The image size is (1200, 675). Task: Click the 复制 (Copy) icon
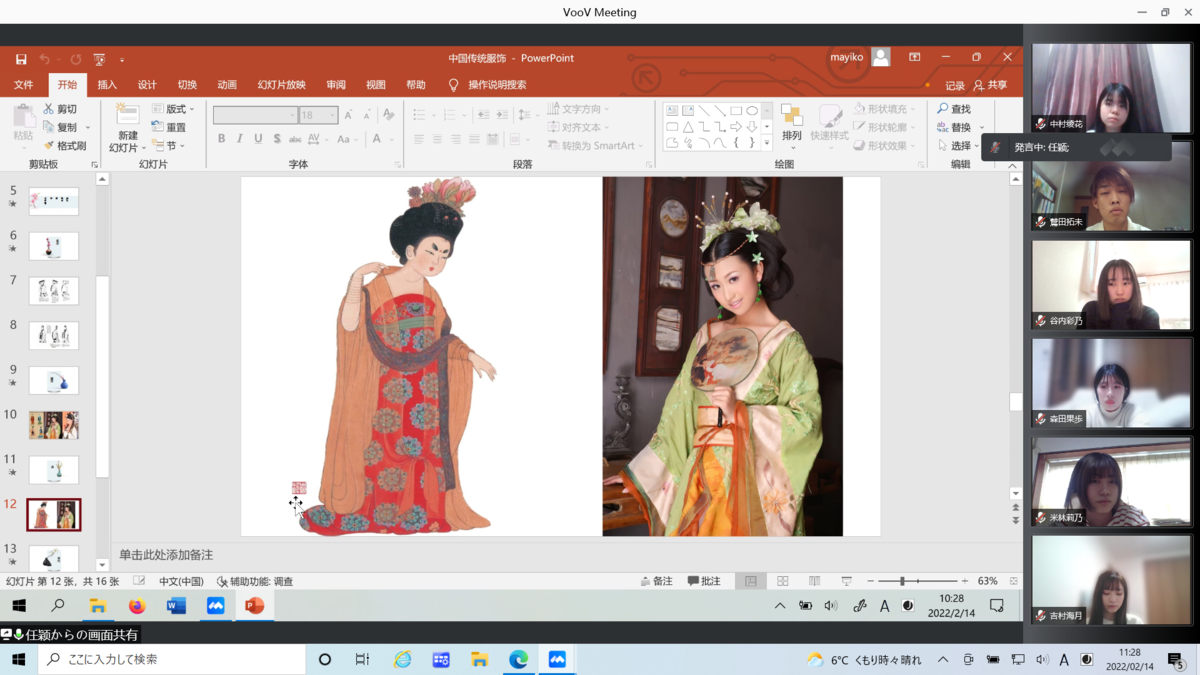tap(48, 127)
